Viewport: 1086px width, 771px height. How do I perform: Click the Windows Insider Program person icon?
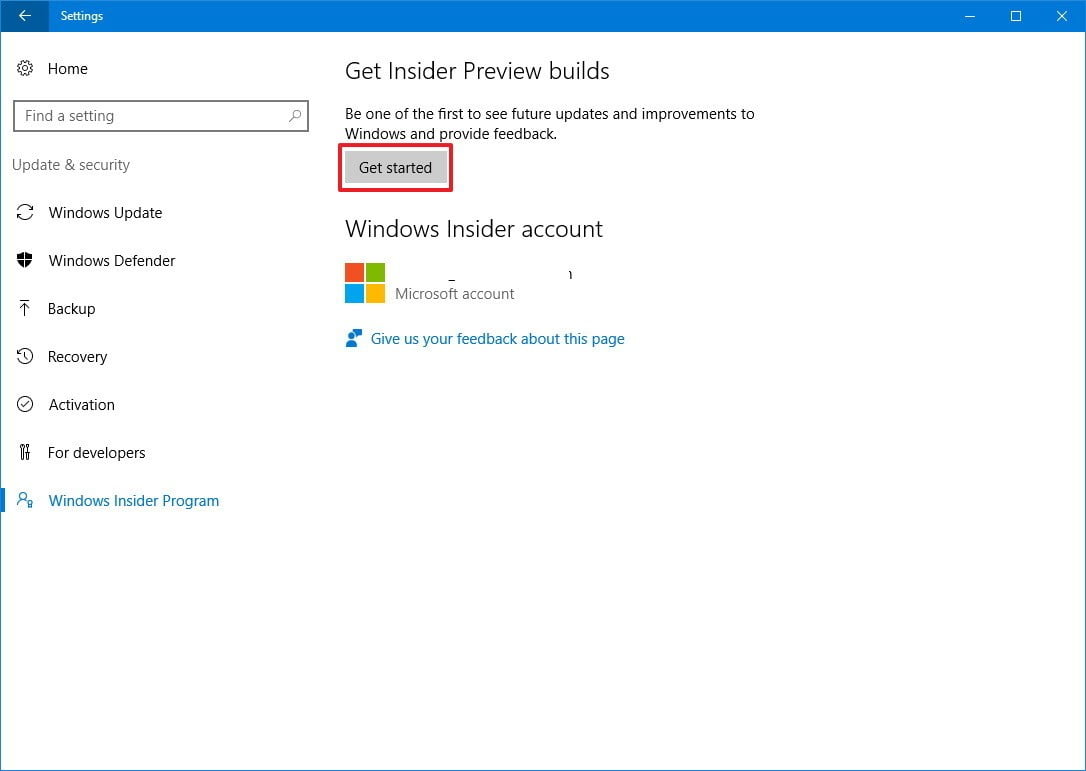click(26, 501)
